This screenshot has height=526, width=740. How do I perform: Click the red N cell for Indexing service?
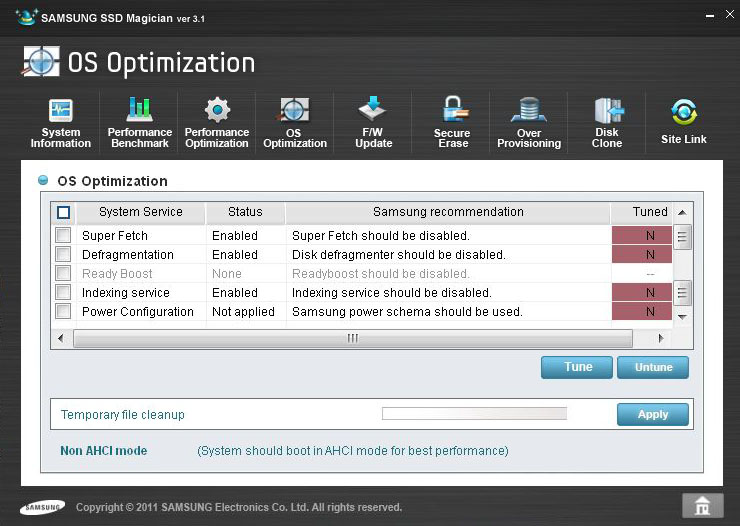click(642, 292)
